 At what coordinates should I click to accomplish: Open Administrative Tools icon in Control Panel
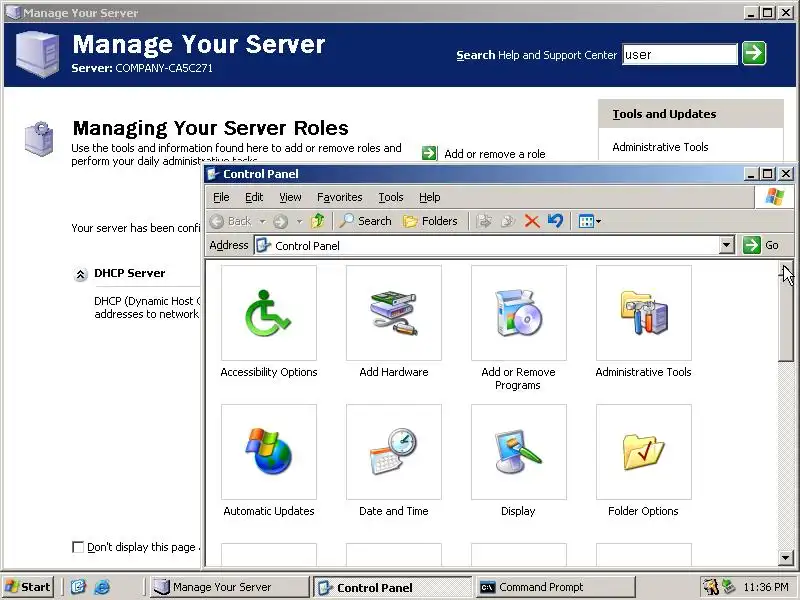pos(643,322)
